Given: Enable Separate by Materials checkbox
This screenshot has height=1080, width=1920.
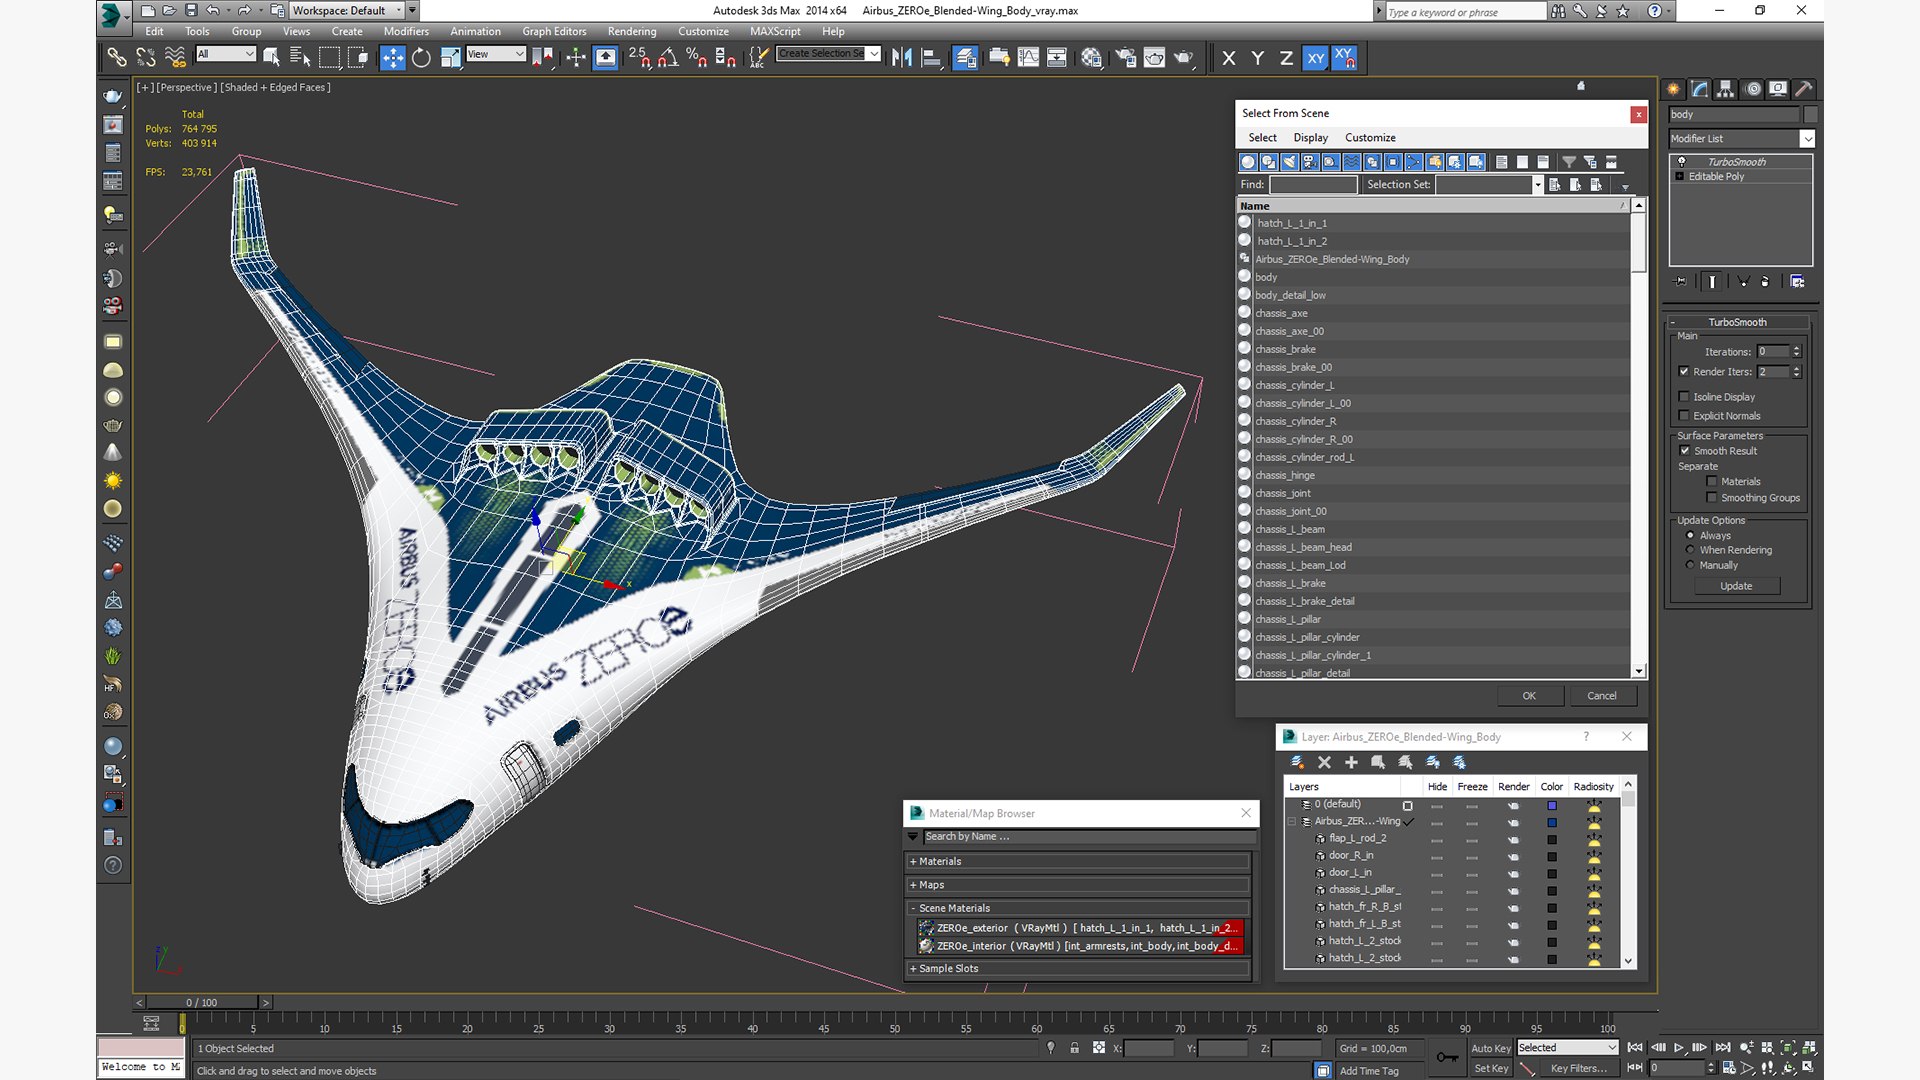Looking at the screenshot, I should 1712,481.
